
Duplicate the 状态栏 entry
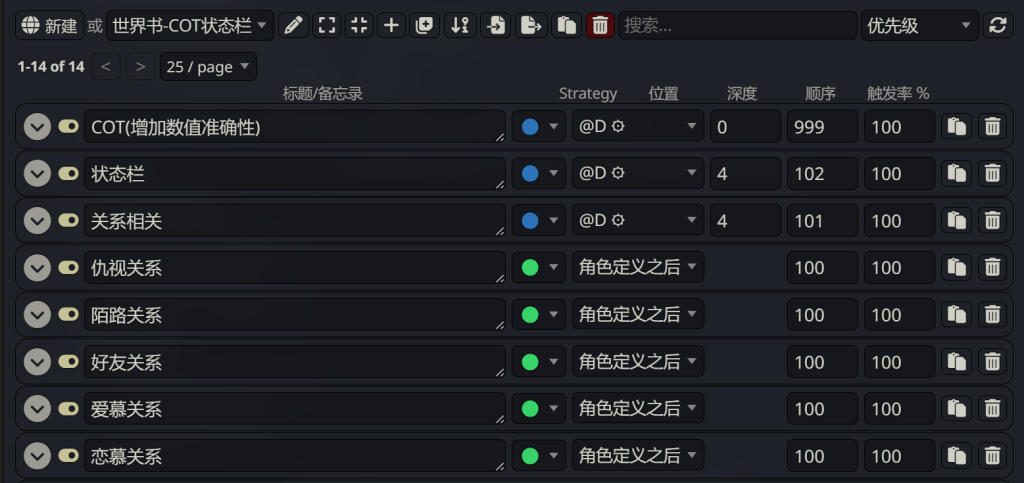[x=956, y=174]
